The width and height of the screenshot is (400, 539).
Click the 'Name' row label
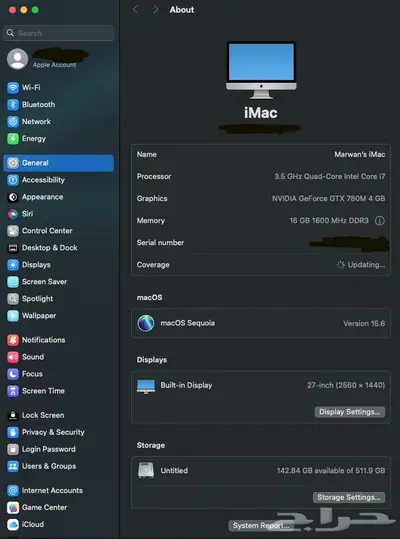pos(146,154)
